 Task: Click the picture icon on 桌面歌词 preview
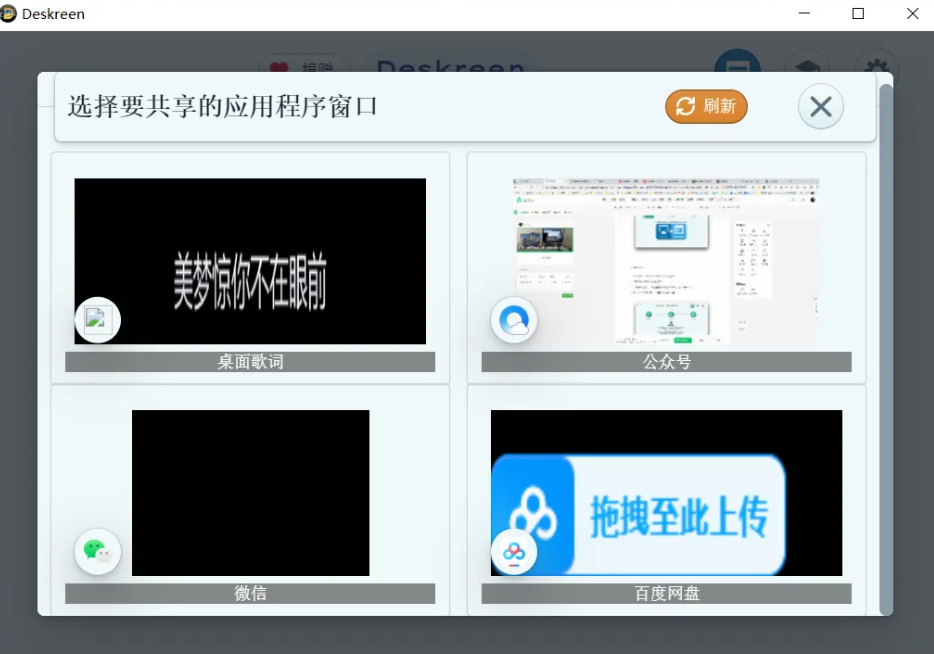(97, 320)
